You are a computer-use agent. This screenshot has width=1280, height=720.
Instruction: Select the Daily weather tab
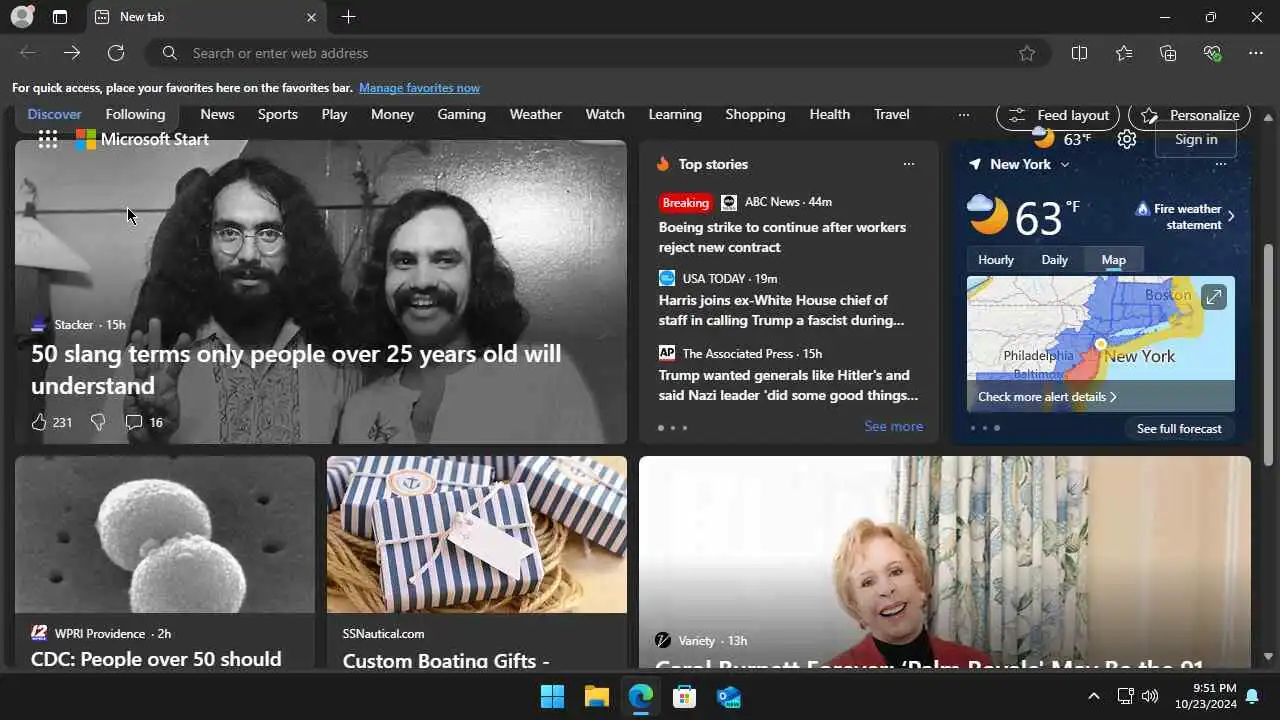click(x=1055, y=259)
